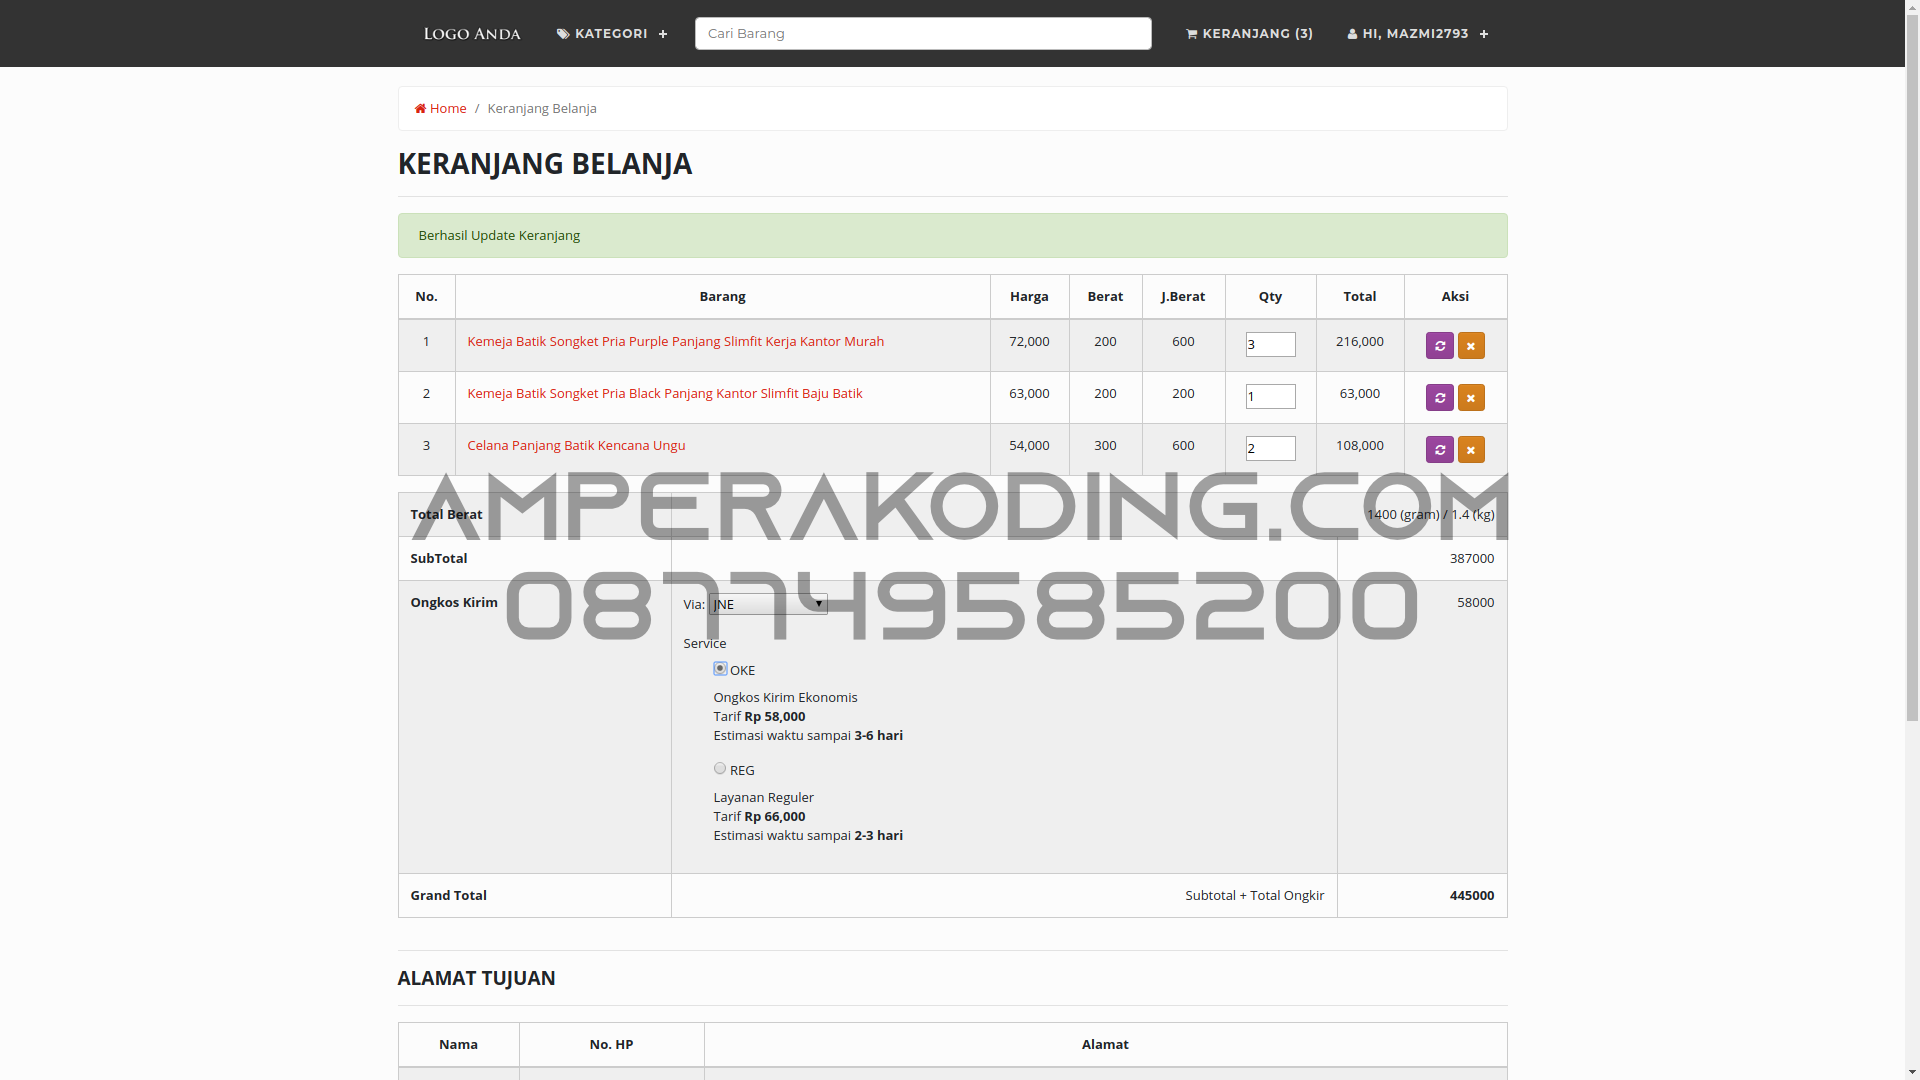The height and width of the screenshot is (1080, 1920).
Task: Click Barang column header
Action: [x=722, y=296]
